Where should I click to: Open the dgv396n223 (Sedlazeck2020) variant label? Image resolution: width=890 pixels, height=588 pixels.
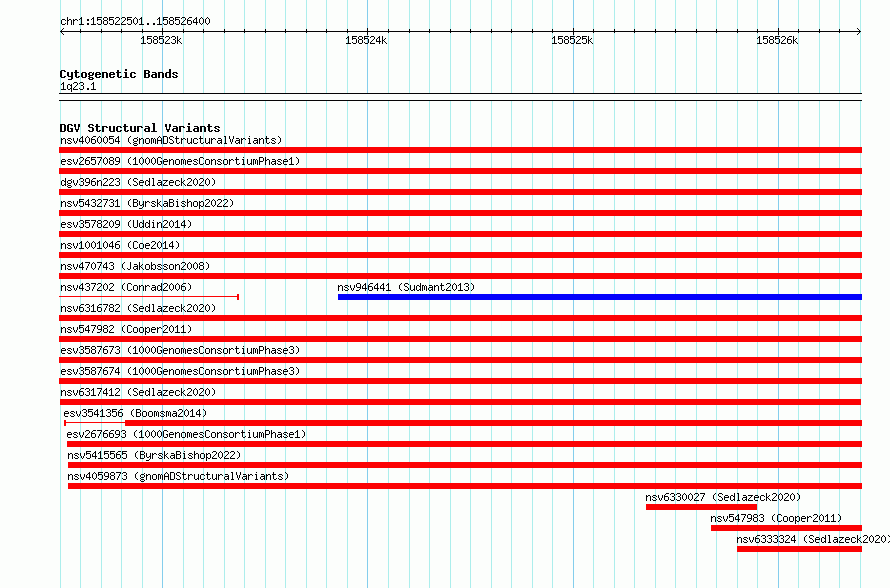(138, 182)
